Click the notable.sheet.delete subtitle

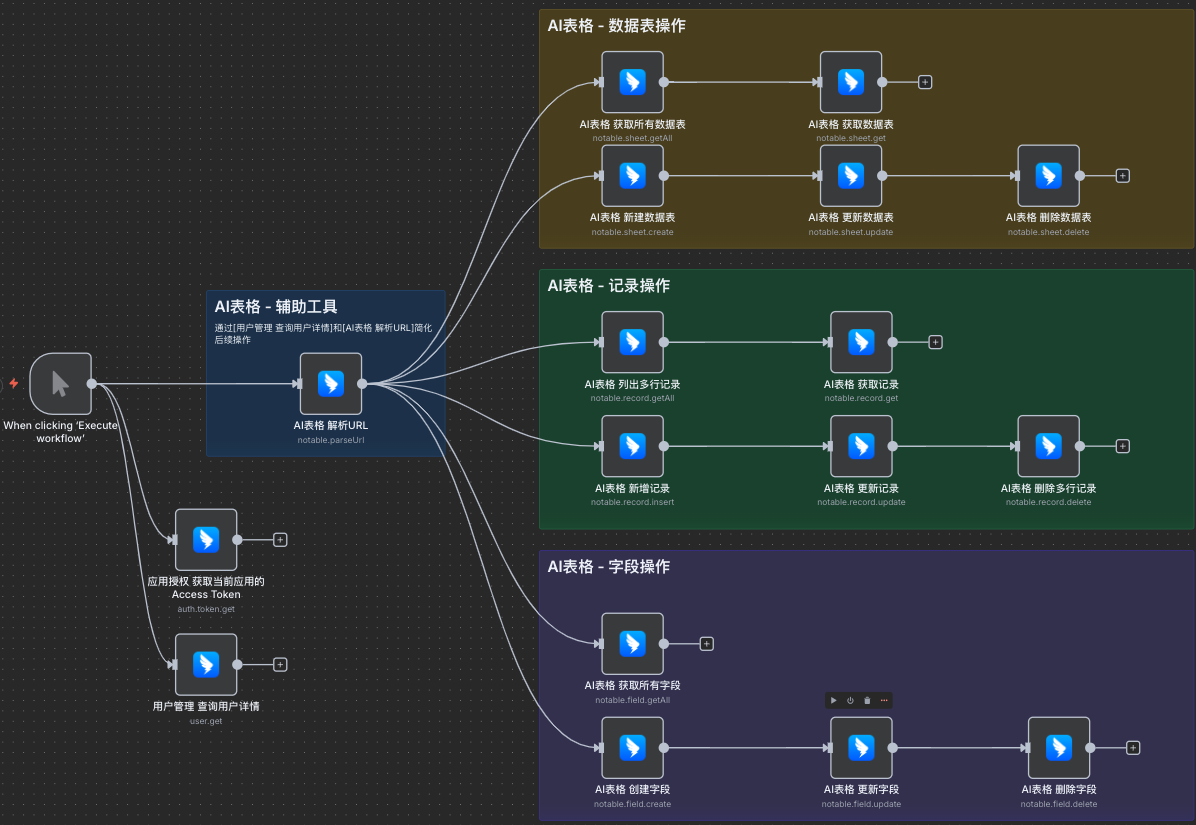(x=1048, y=232)
